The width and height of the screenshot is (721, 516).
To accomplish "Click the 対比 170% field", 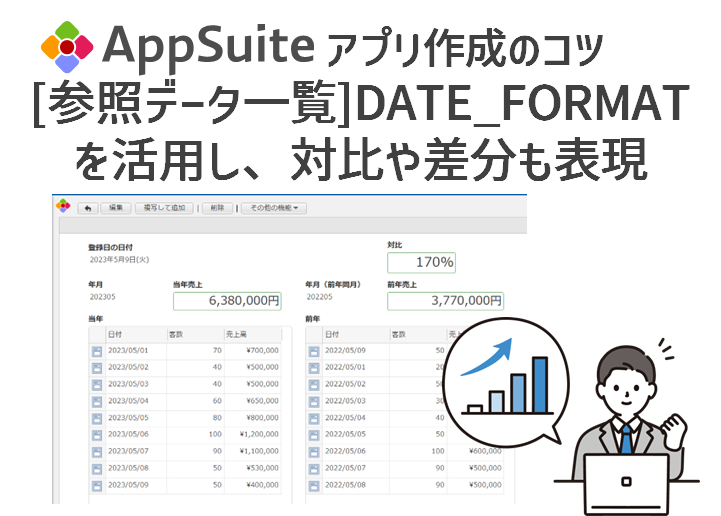I will tap(421, 263).
